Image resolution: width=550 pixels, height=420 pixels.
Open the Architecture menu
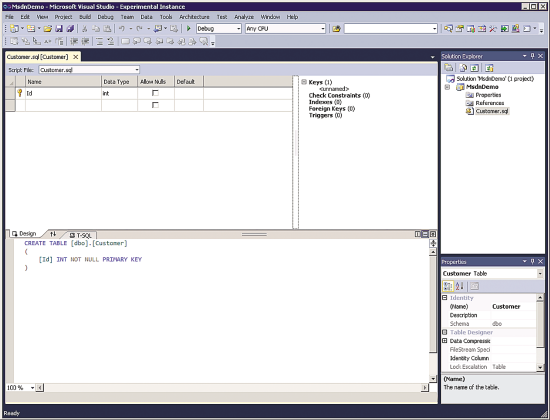(x=194, y=17)
